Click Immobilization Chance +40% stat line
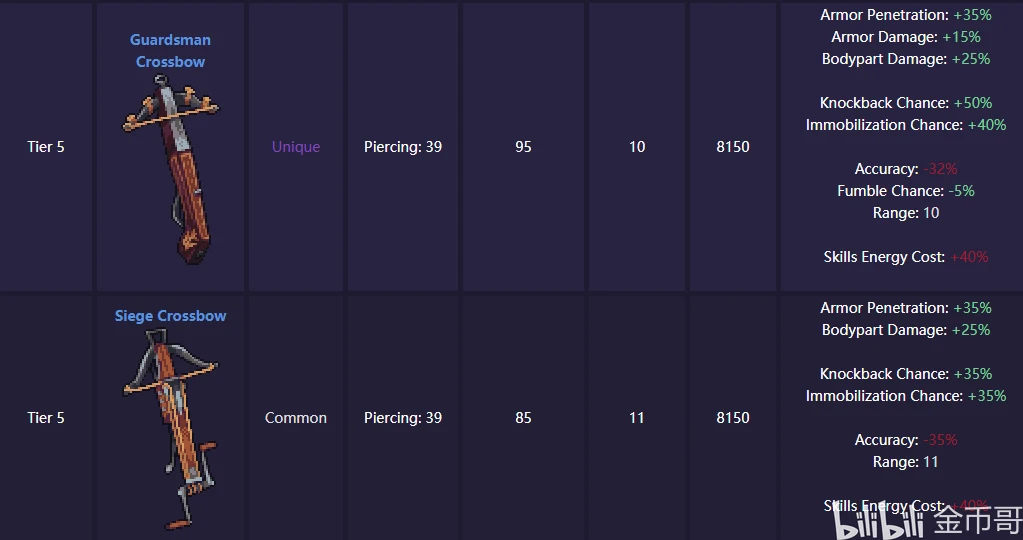This screenshot has width=1023, height=540. (x=906, y=125)
